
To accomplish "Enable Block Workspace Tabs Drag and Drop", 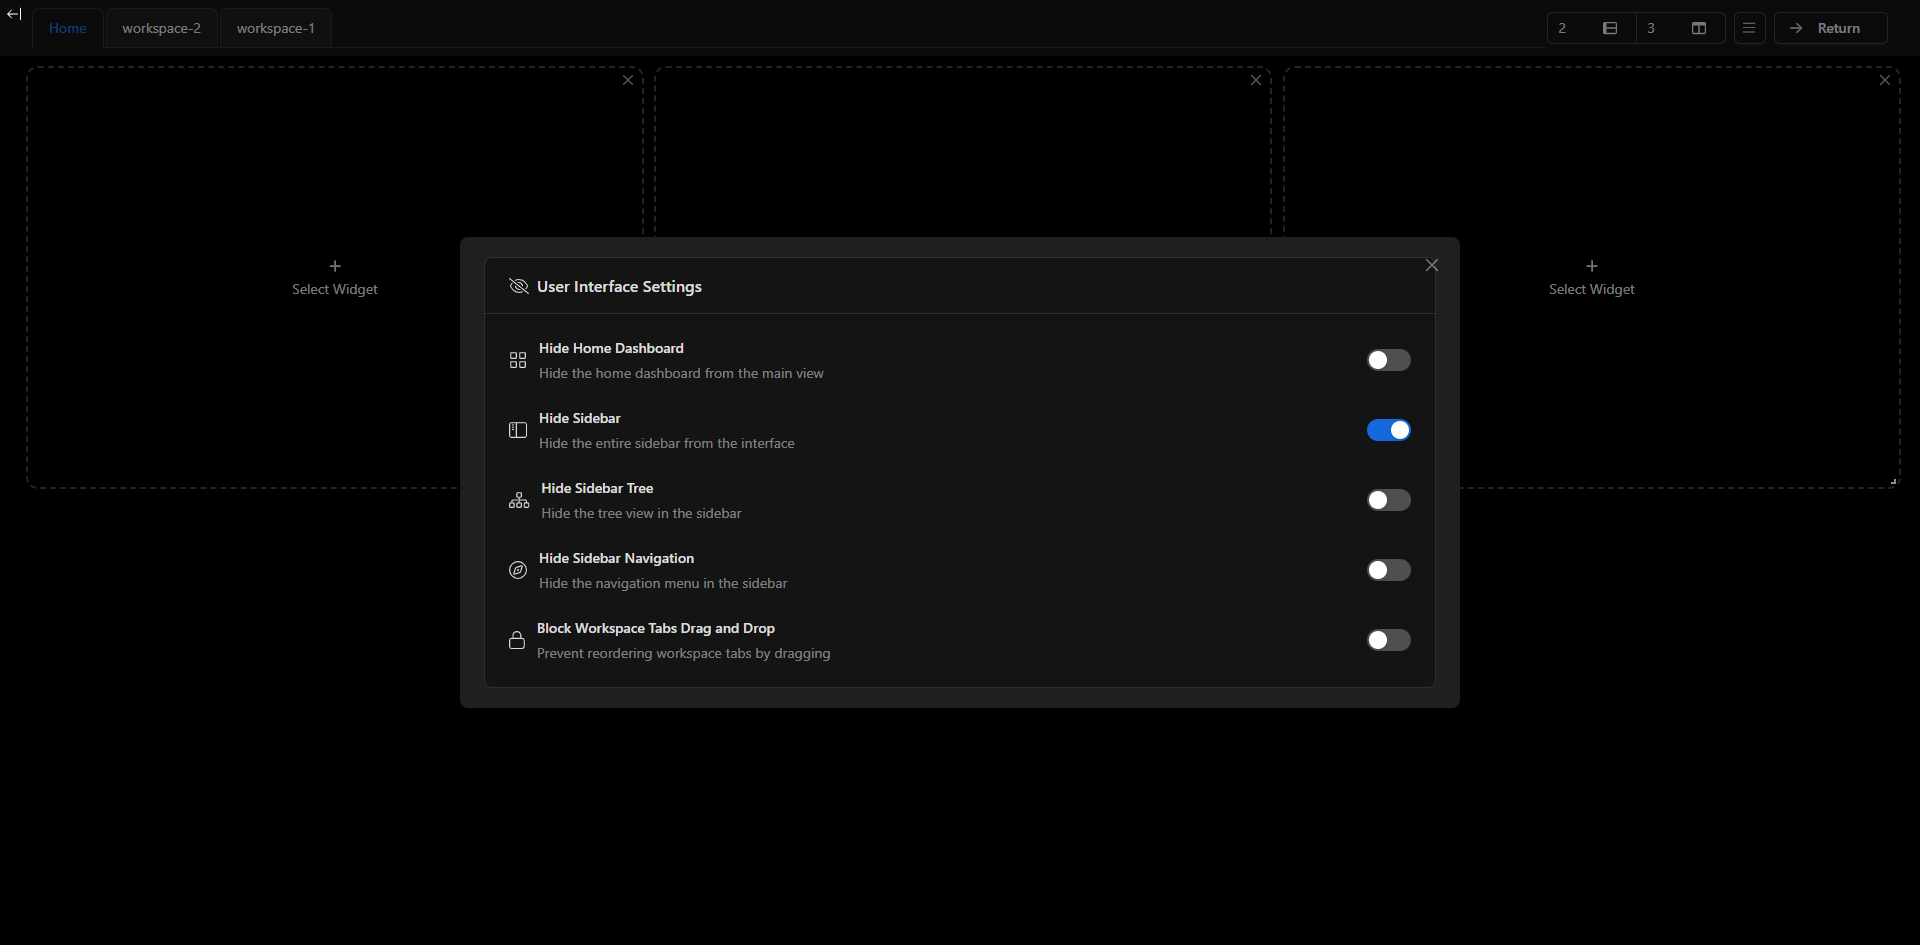I will pos(1389,640).
